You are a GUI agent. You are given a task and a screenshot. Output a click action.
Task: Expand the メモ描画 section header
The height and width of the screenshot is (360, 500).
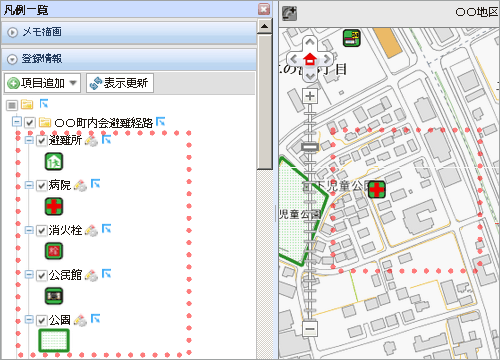[x=129, y=32]
